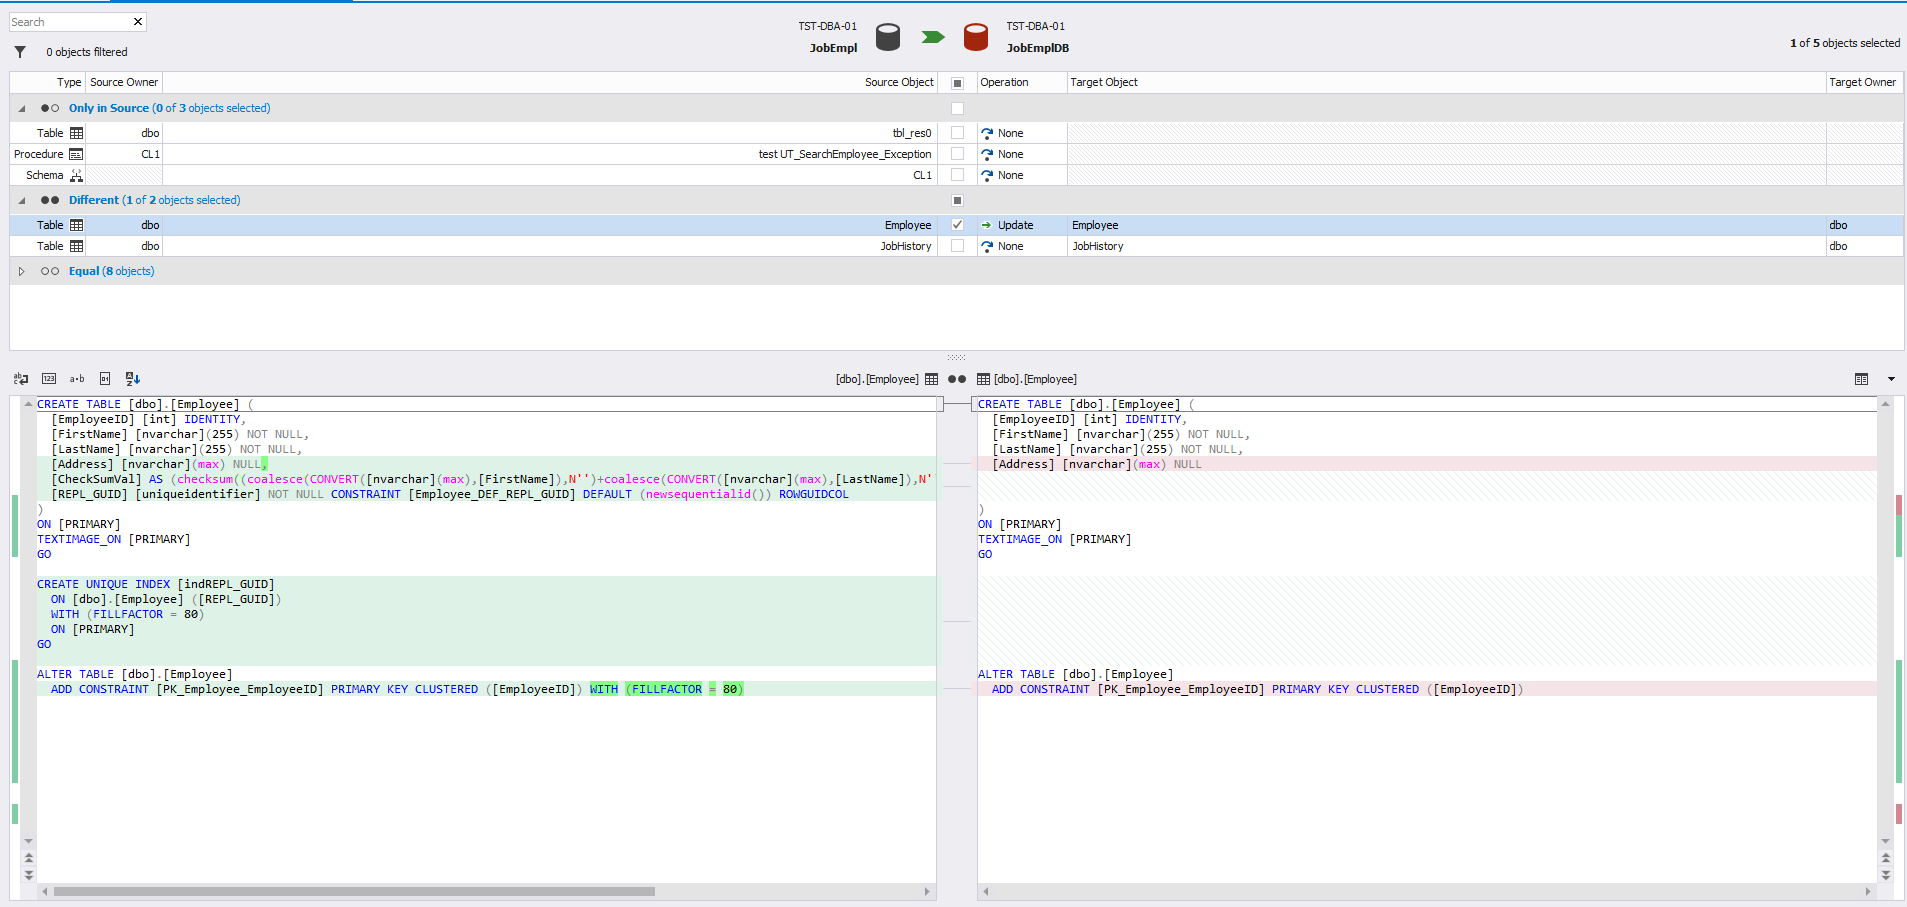Click inside the Search field
1907x907 pixels.
pos(70,22)
